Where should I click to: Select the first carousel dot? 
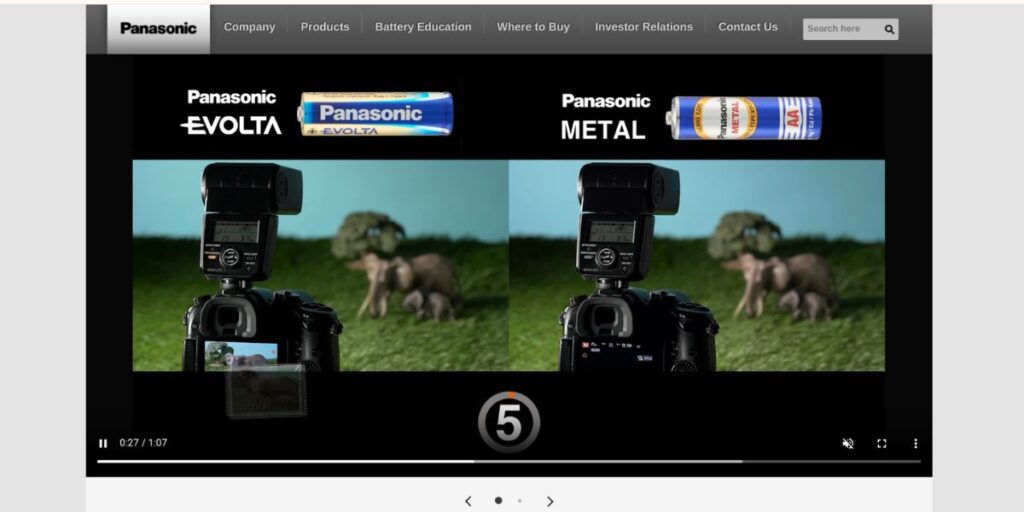(x=498, y=500)
